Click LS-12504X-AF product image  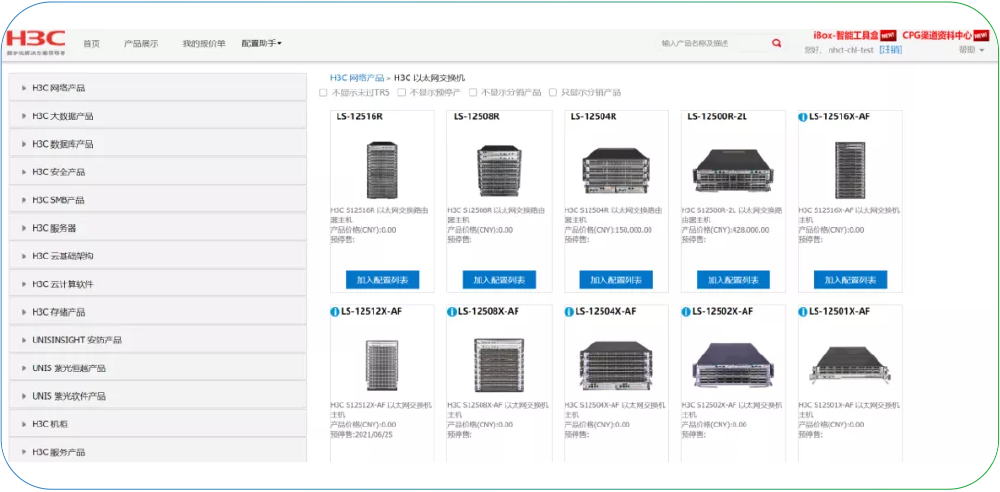click(x=616, y=366)
